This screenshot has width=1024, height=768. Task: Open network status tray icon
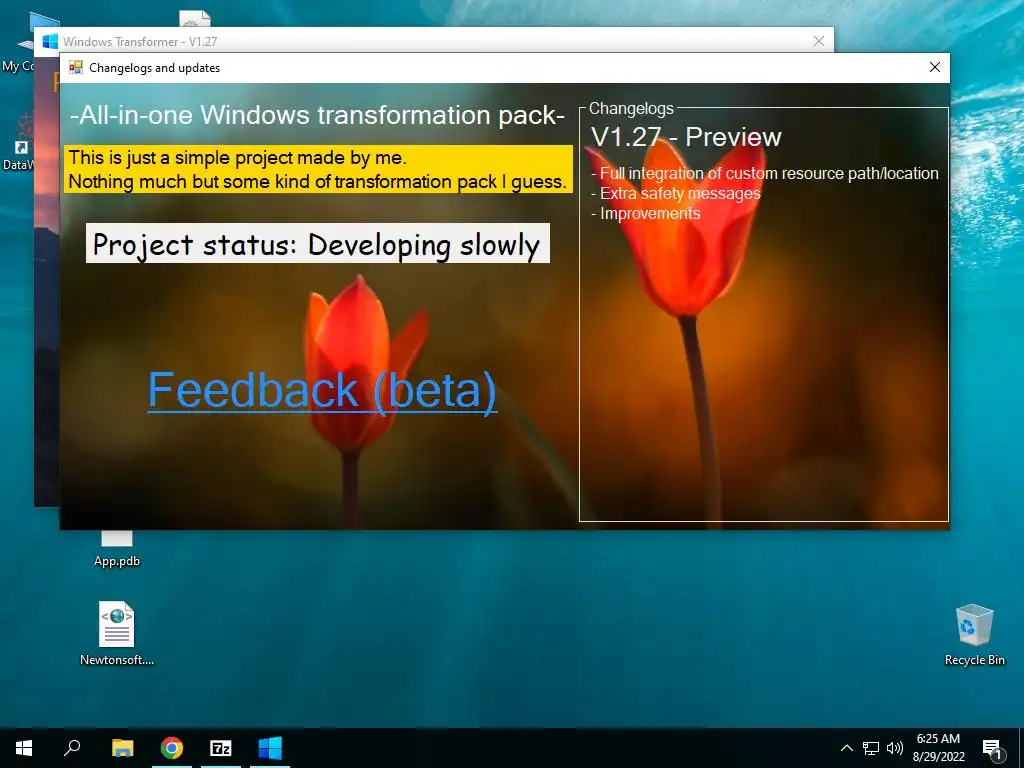(871, 748)
